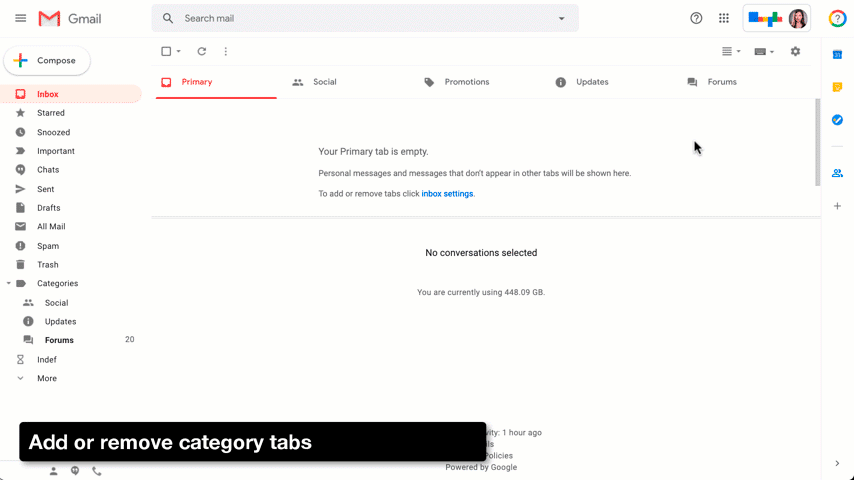The height and width of the screenshot is (480, 854).
Task: Open Contacts side panel icon
Action: pyautogui.click(x=838, y=173)
